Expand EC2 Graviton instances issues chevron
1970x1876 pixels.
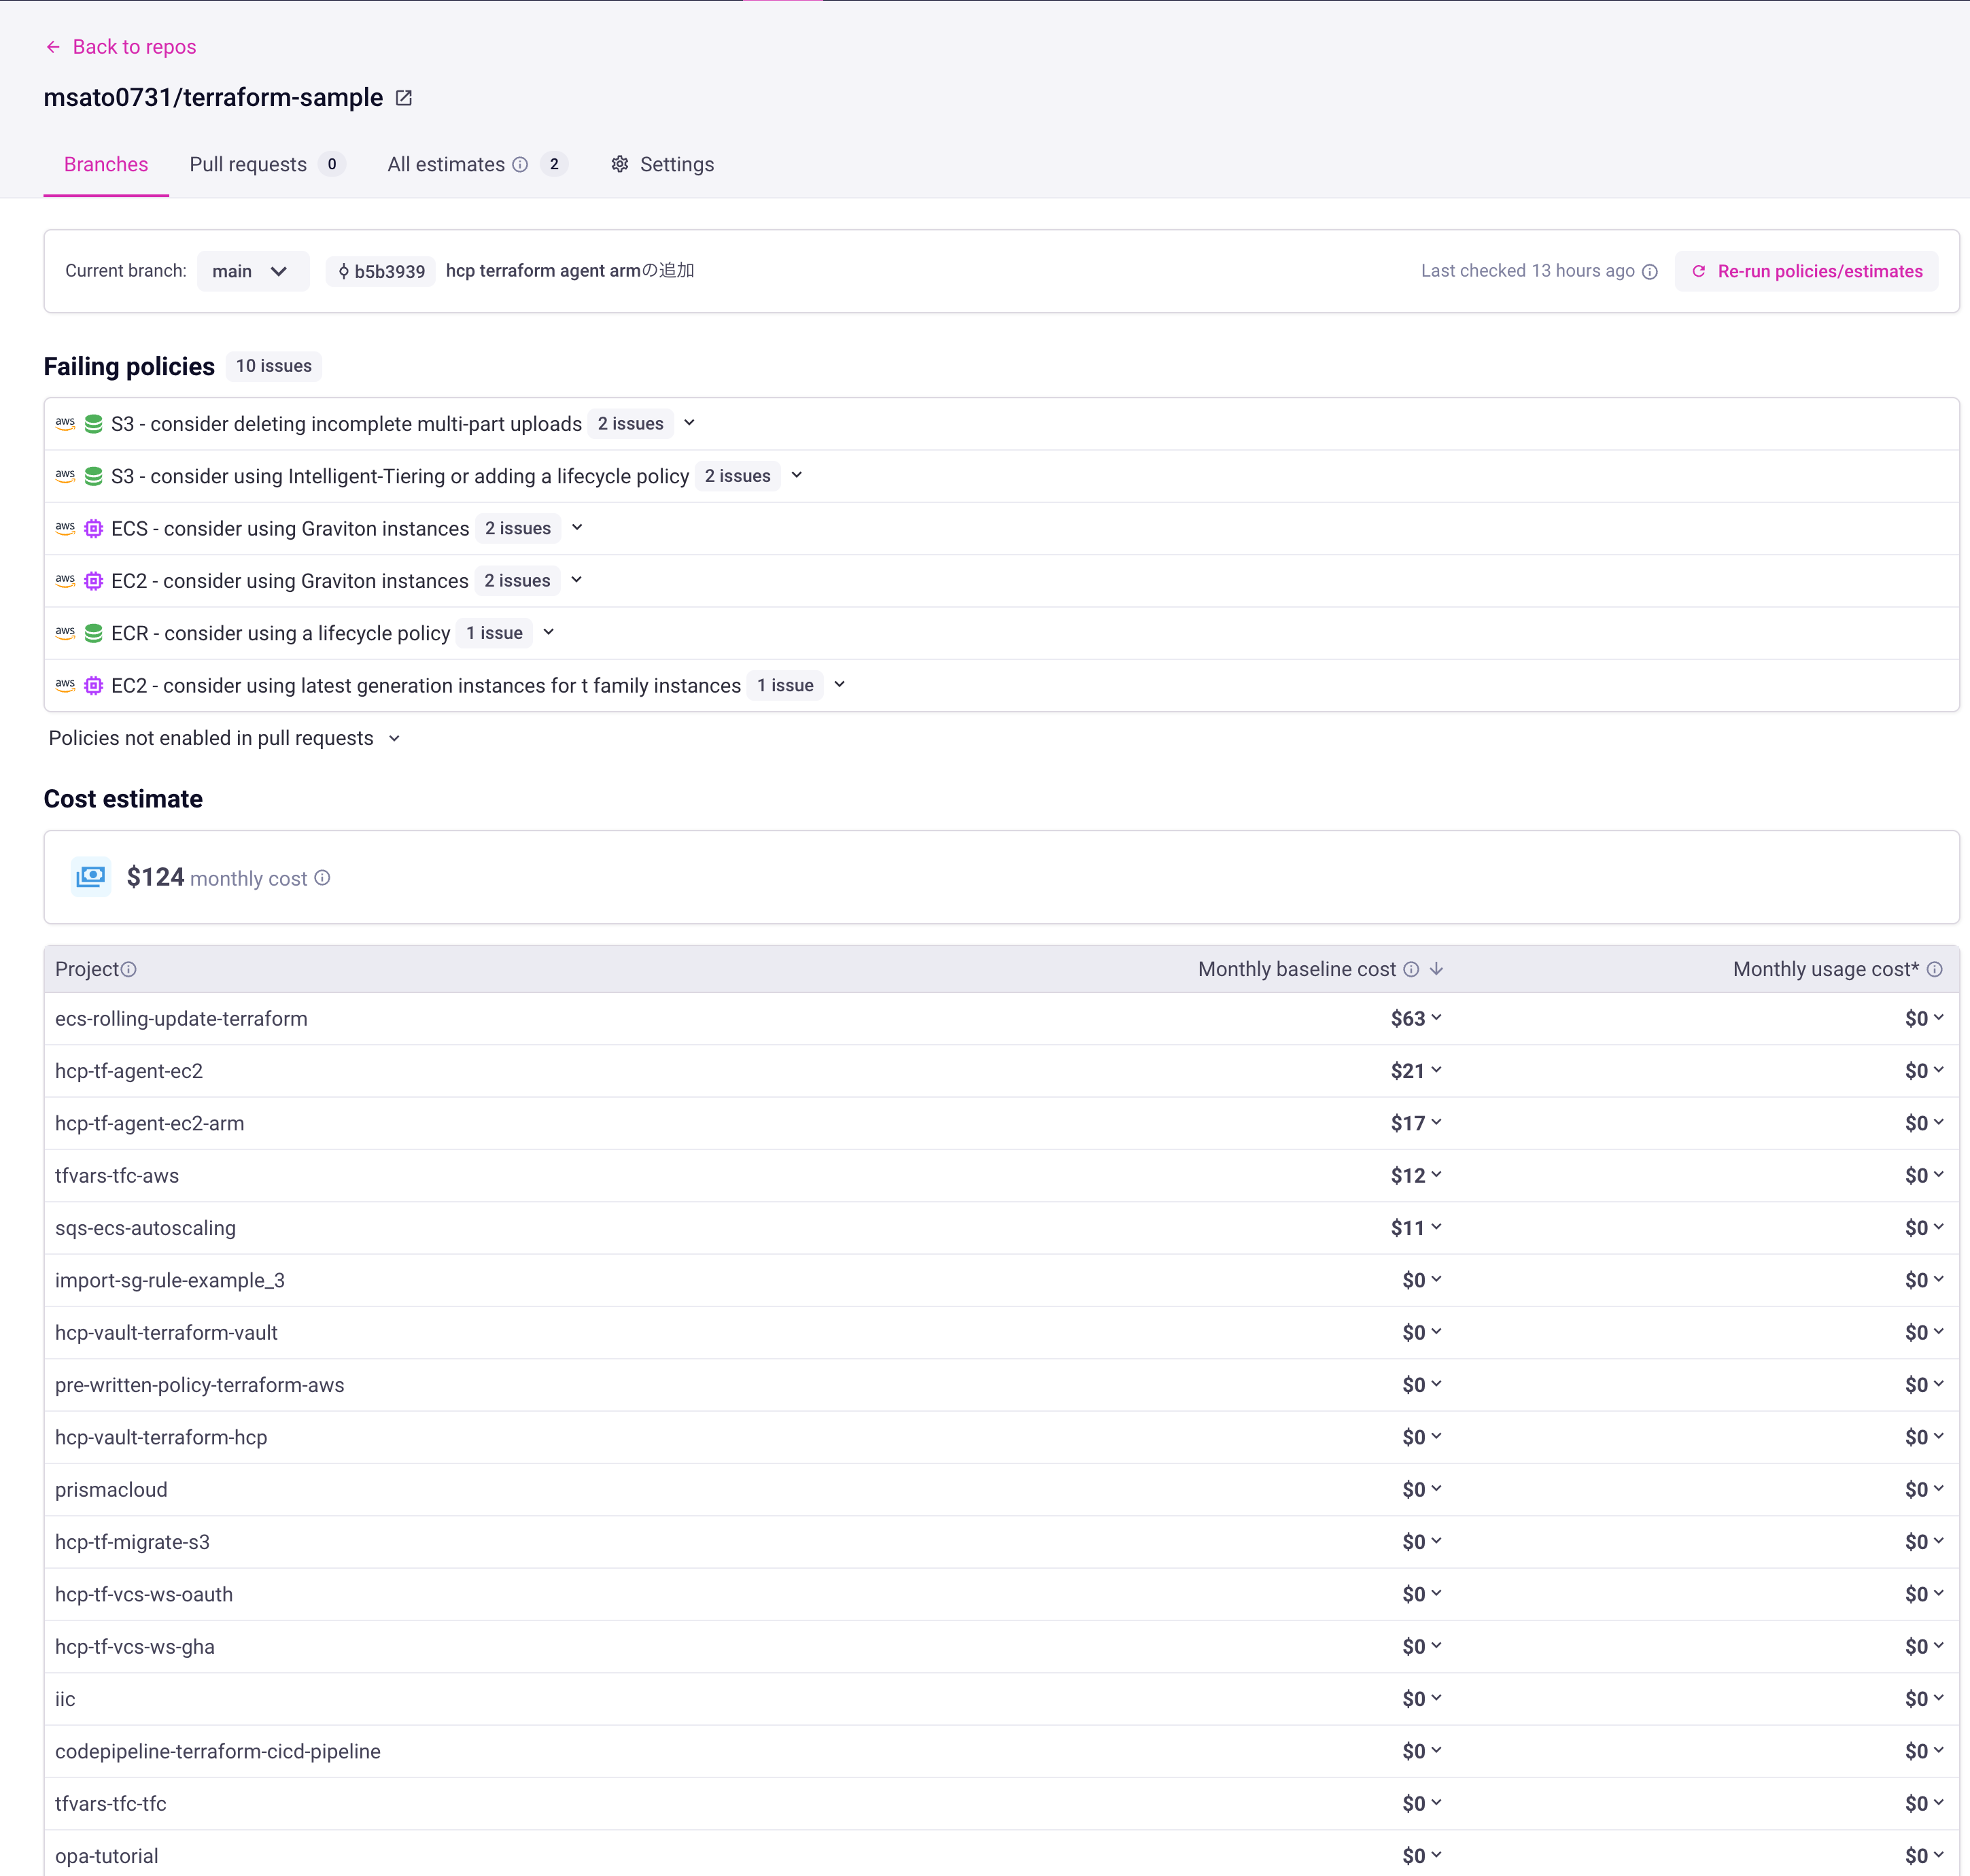pyautogui.click(x=577, y=580)
